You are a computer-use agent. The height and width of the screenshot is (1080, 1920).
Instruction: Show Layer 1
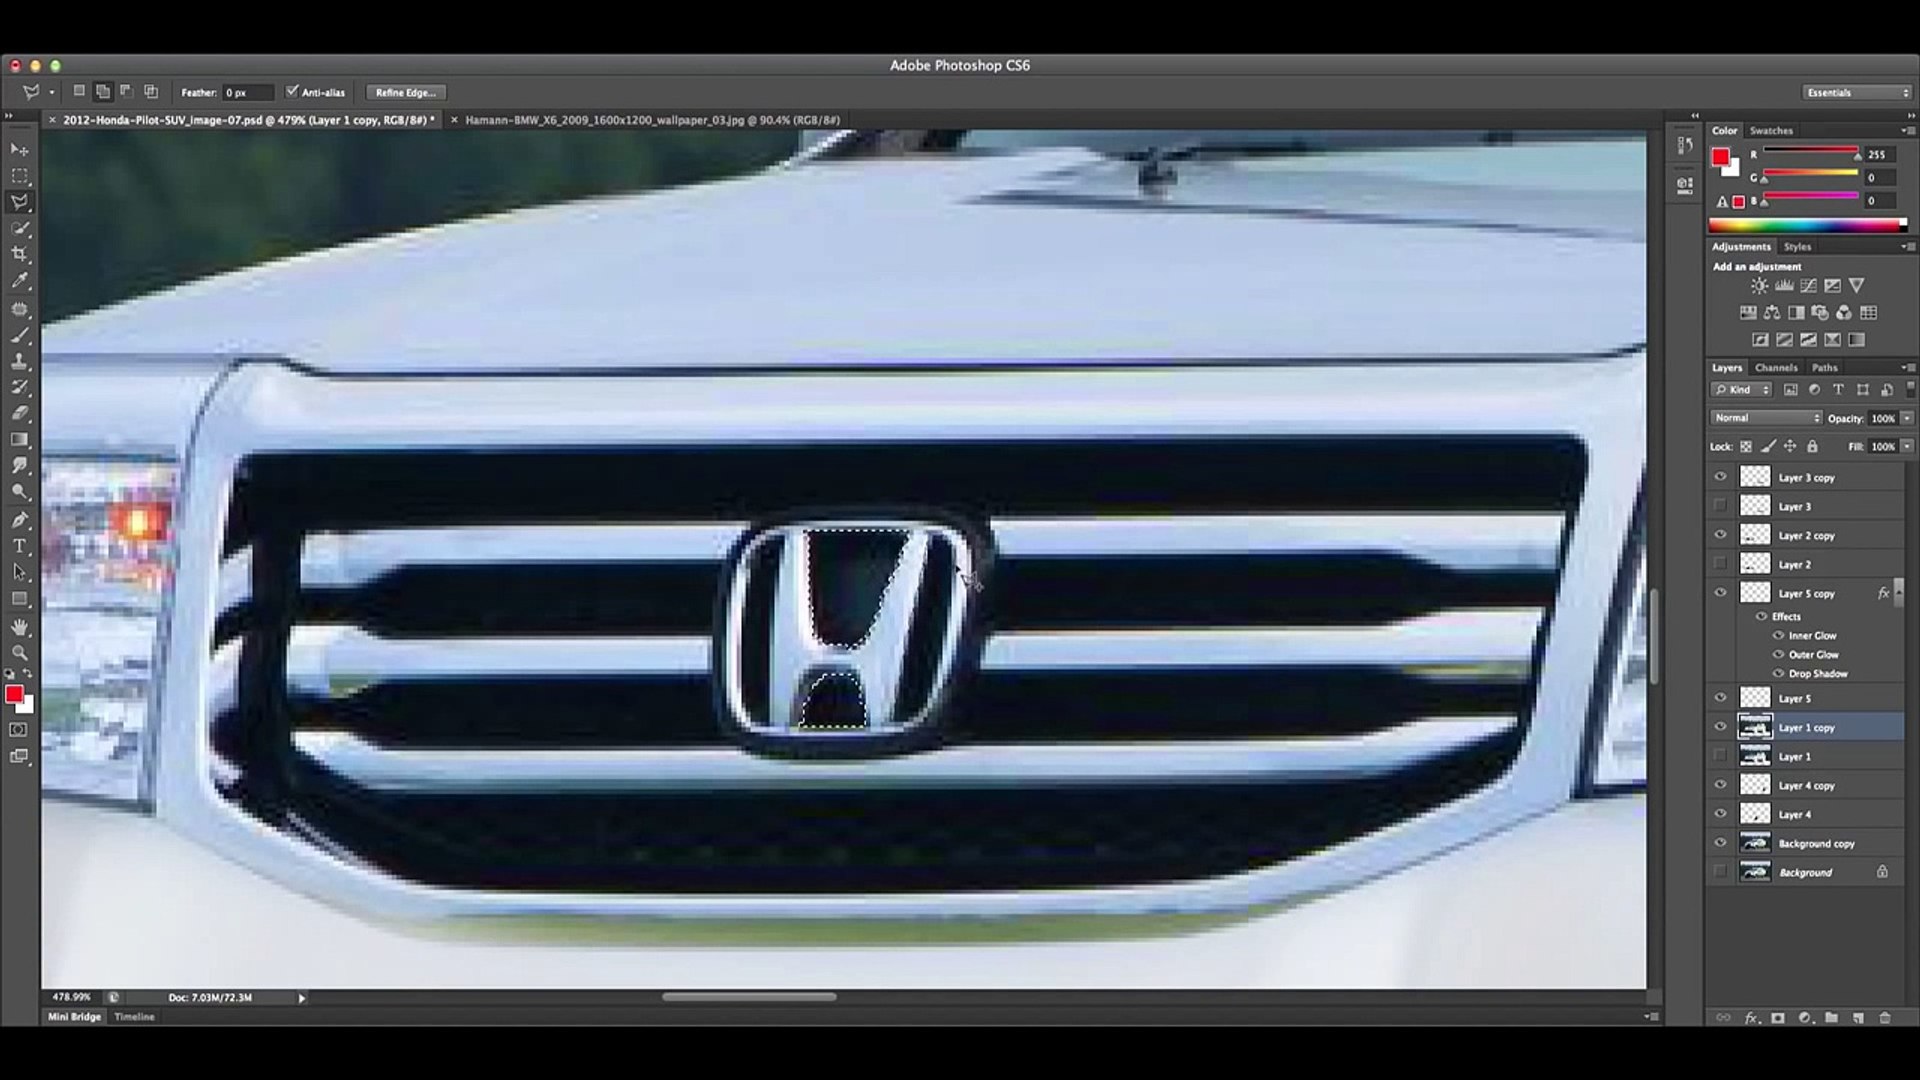pyautogui.click(x=1720, y=756)
